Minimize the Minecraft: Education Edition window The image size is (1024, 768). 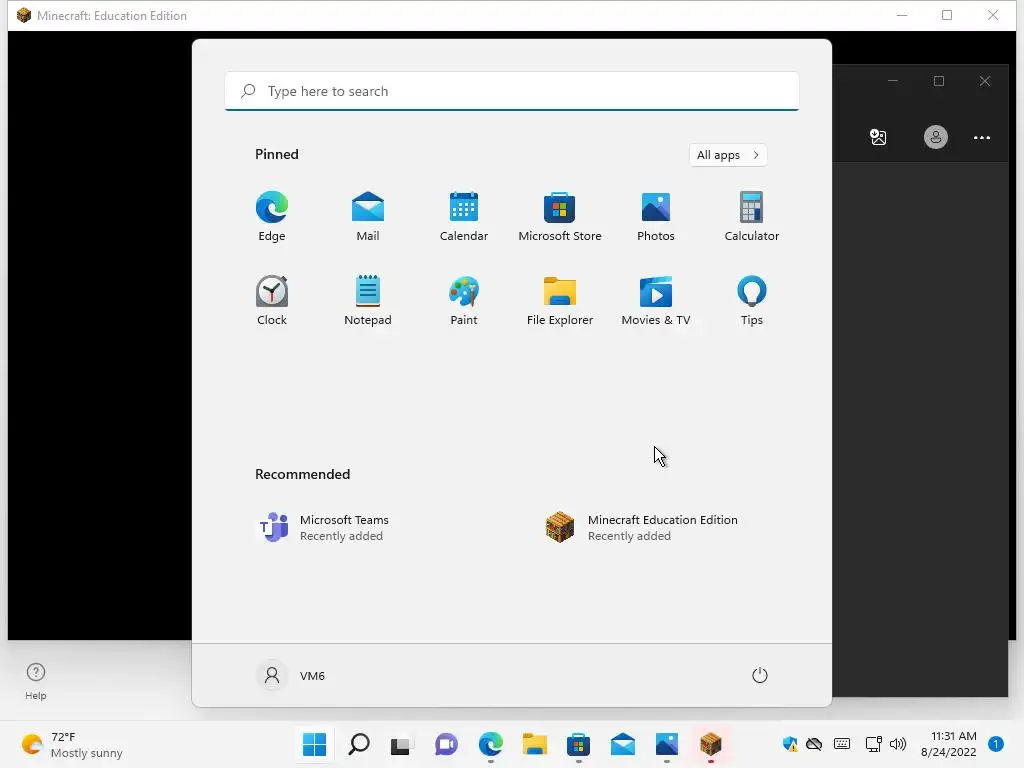pyautogui.click(x=902, y=15)
